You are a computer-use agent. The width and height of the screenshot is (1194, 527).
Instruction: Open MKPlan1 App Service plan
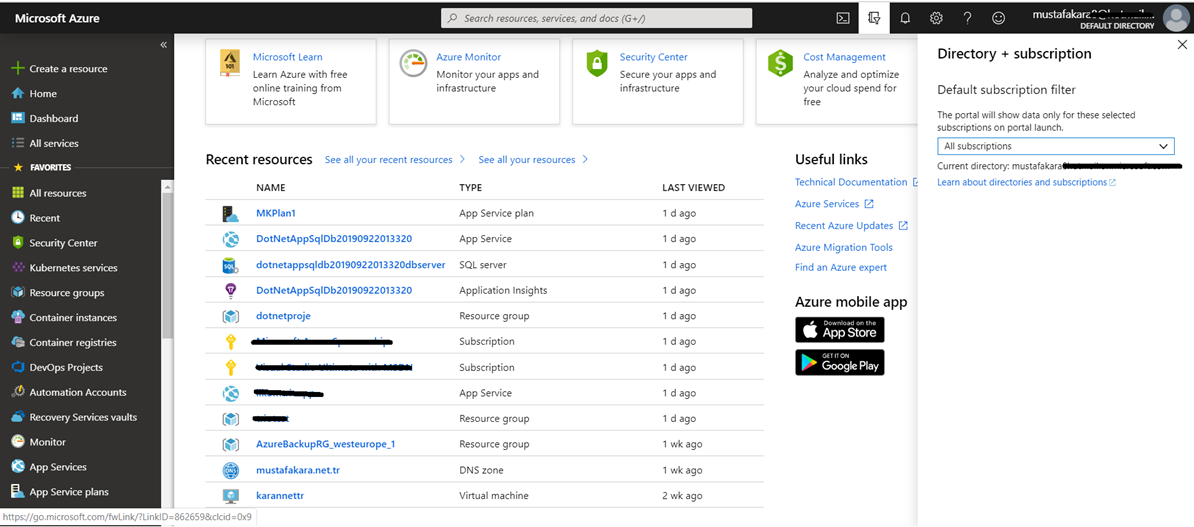coord(276,213)
